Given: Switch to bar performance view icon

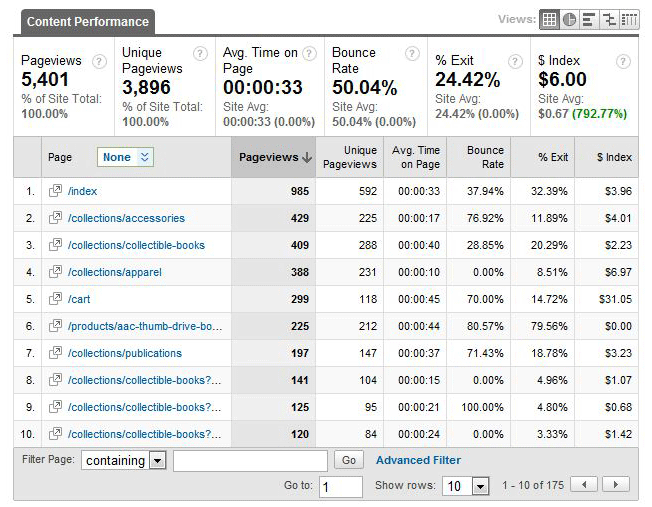Looking at the screenshot, I should 588,20.
